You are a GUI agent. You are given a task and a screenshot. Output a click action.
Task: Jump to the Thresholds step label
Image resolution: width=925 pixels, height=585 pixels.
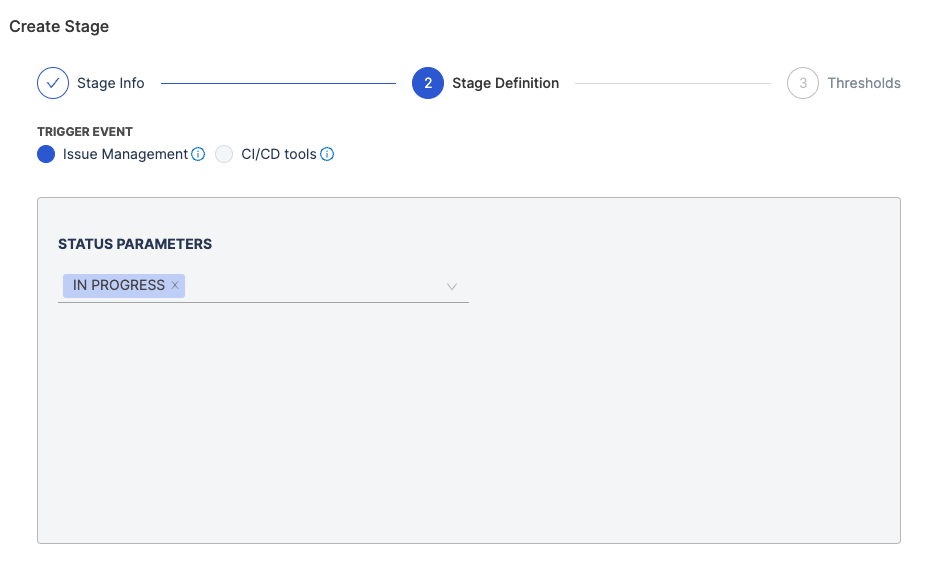864,83
